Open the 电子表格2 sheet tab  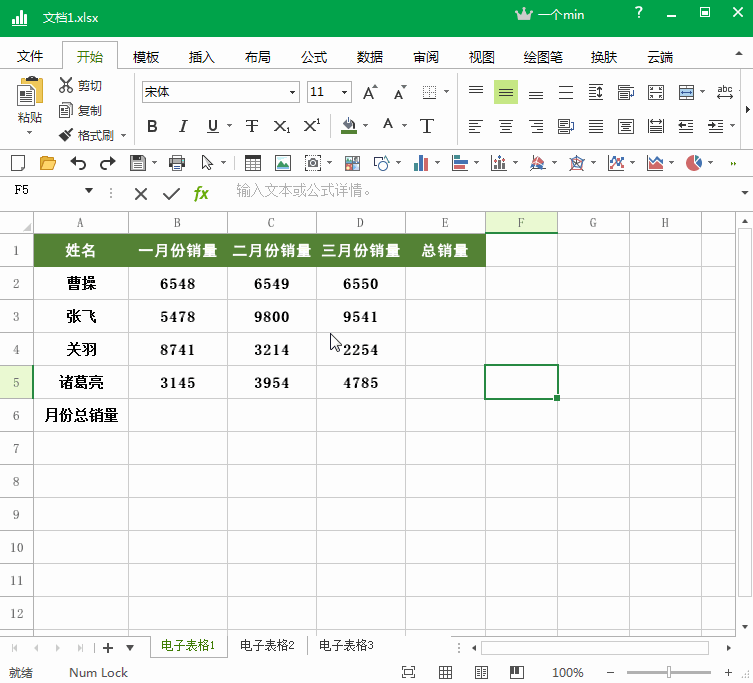click(x=267, y=645)
